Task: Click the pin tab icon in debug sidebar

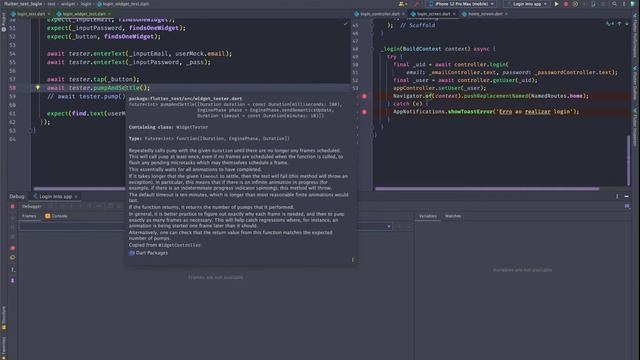Action: coord(13,280)
